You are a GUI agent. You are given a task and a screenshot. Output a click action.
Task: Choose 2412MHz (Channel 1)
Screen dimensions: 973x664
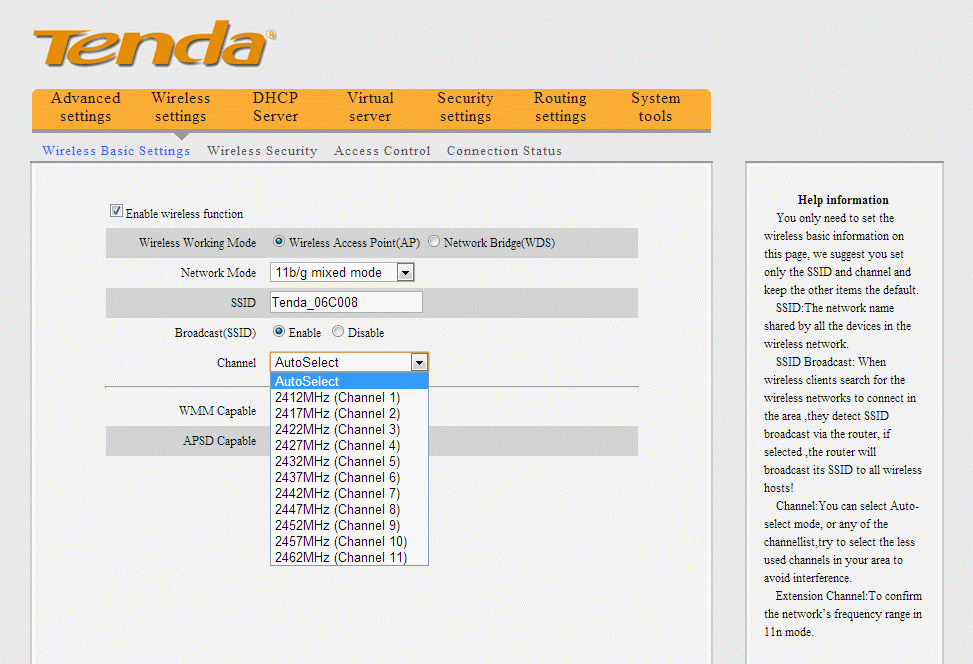click(x=349, y=397)
